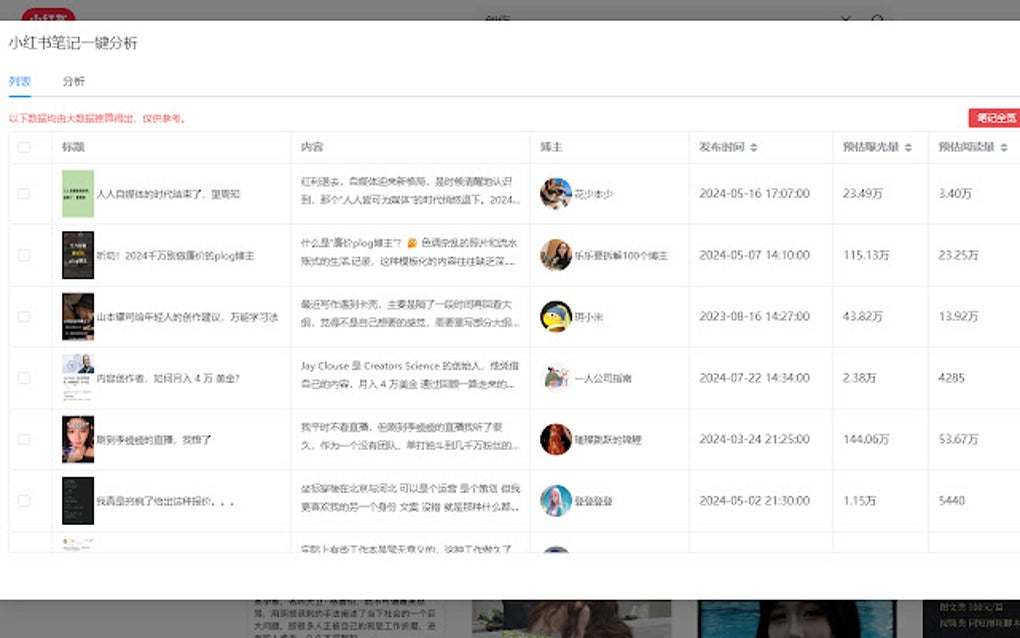Viewport: 1020px width, 638px height.
Task: Click exposure value 43.82万
Action: (x=863, y=316)
